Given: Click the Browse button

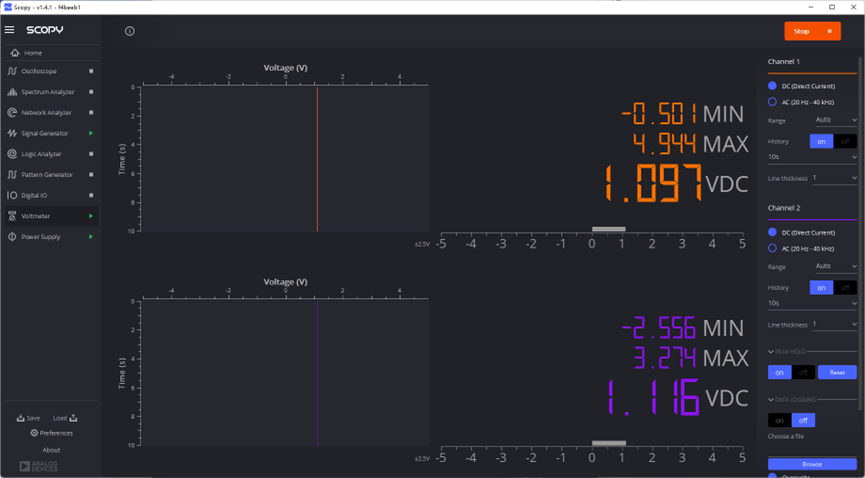Looking at the screenshot, I should (x=812, y=464).
